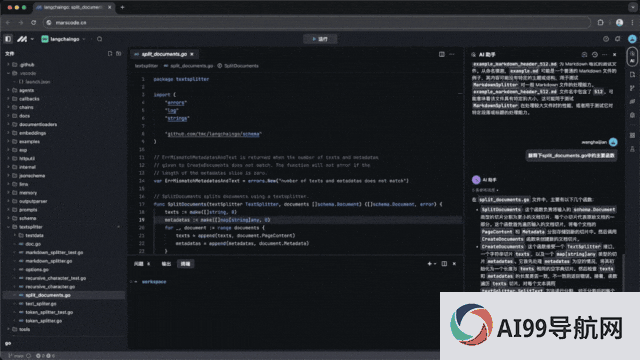Toggle the left sidebar panel icon
Image resolution: width=640 pixels, height=360 pixels.
click(x=8, y=39)
